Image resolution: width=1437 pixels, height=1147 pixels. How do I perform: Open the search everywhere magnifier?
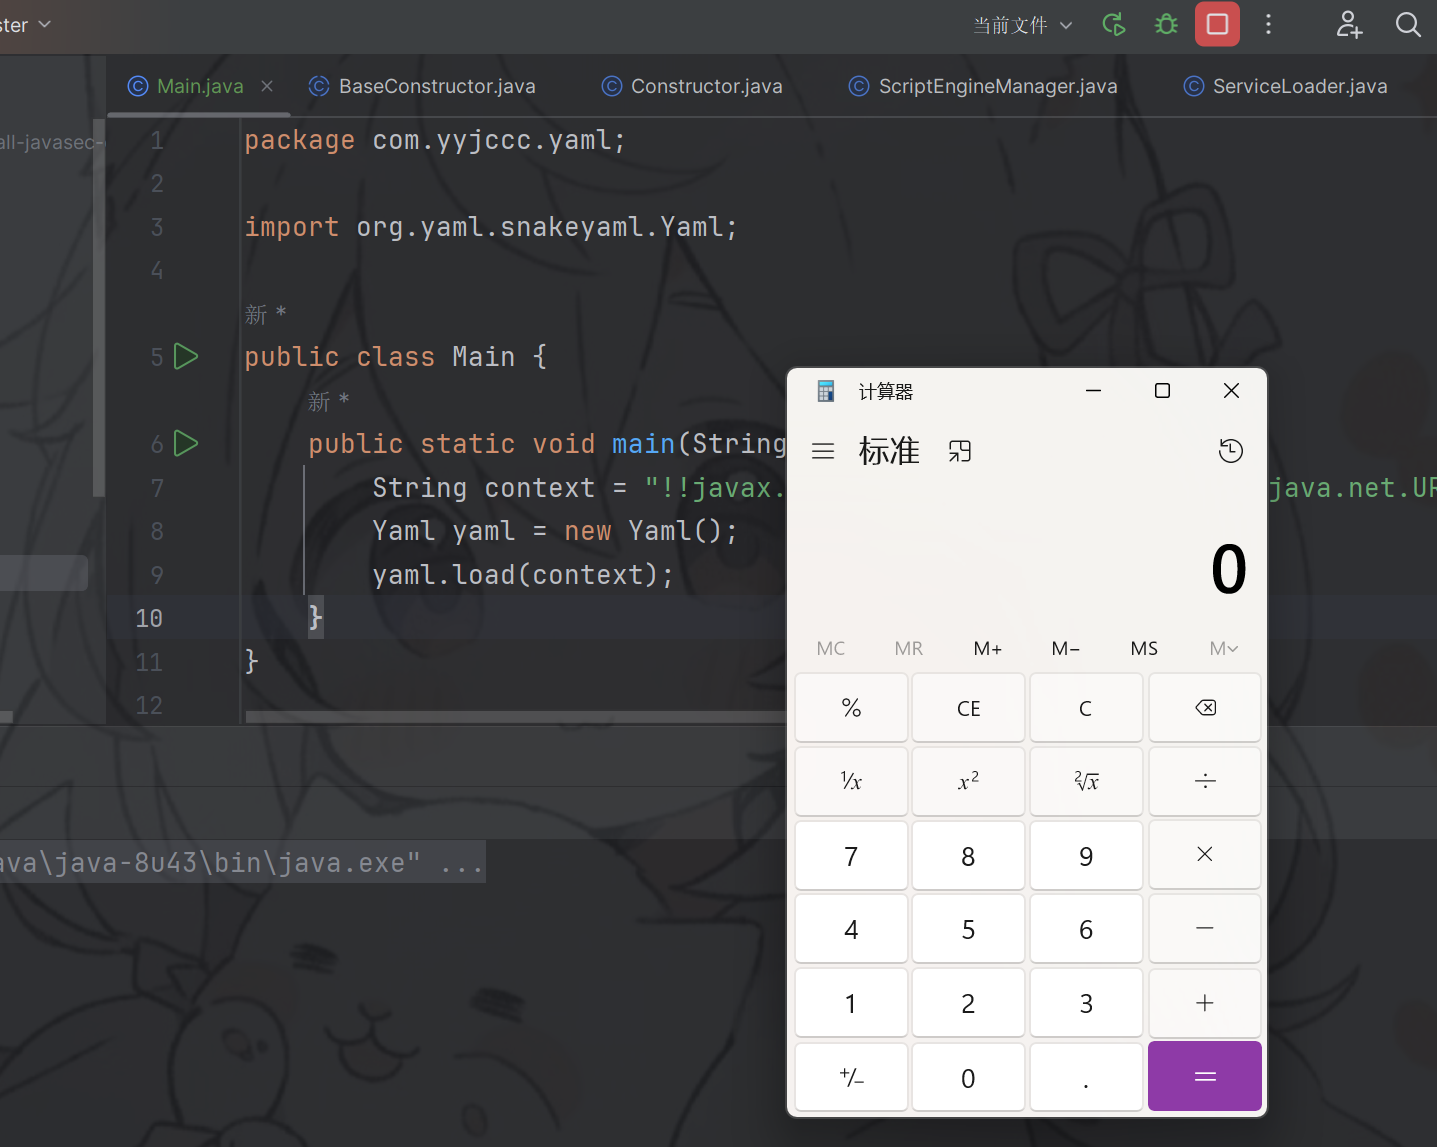pos(1408,24)
